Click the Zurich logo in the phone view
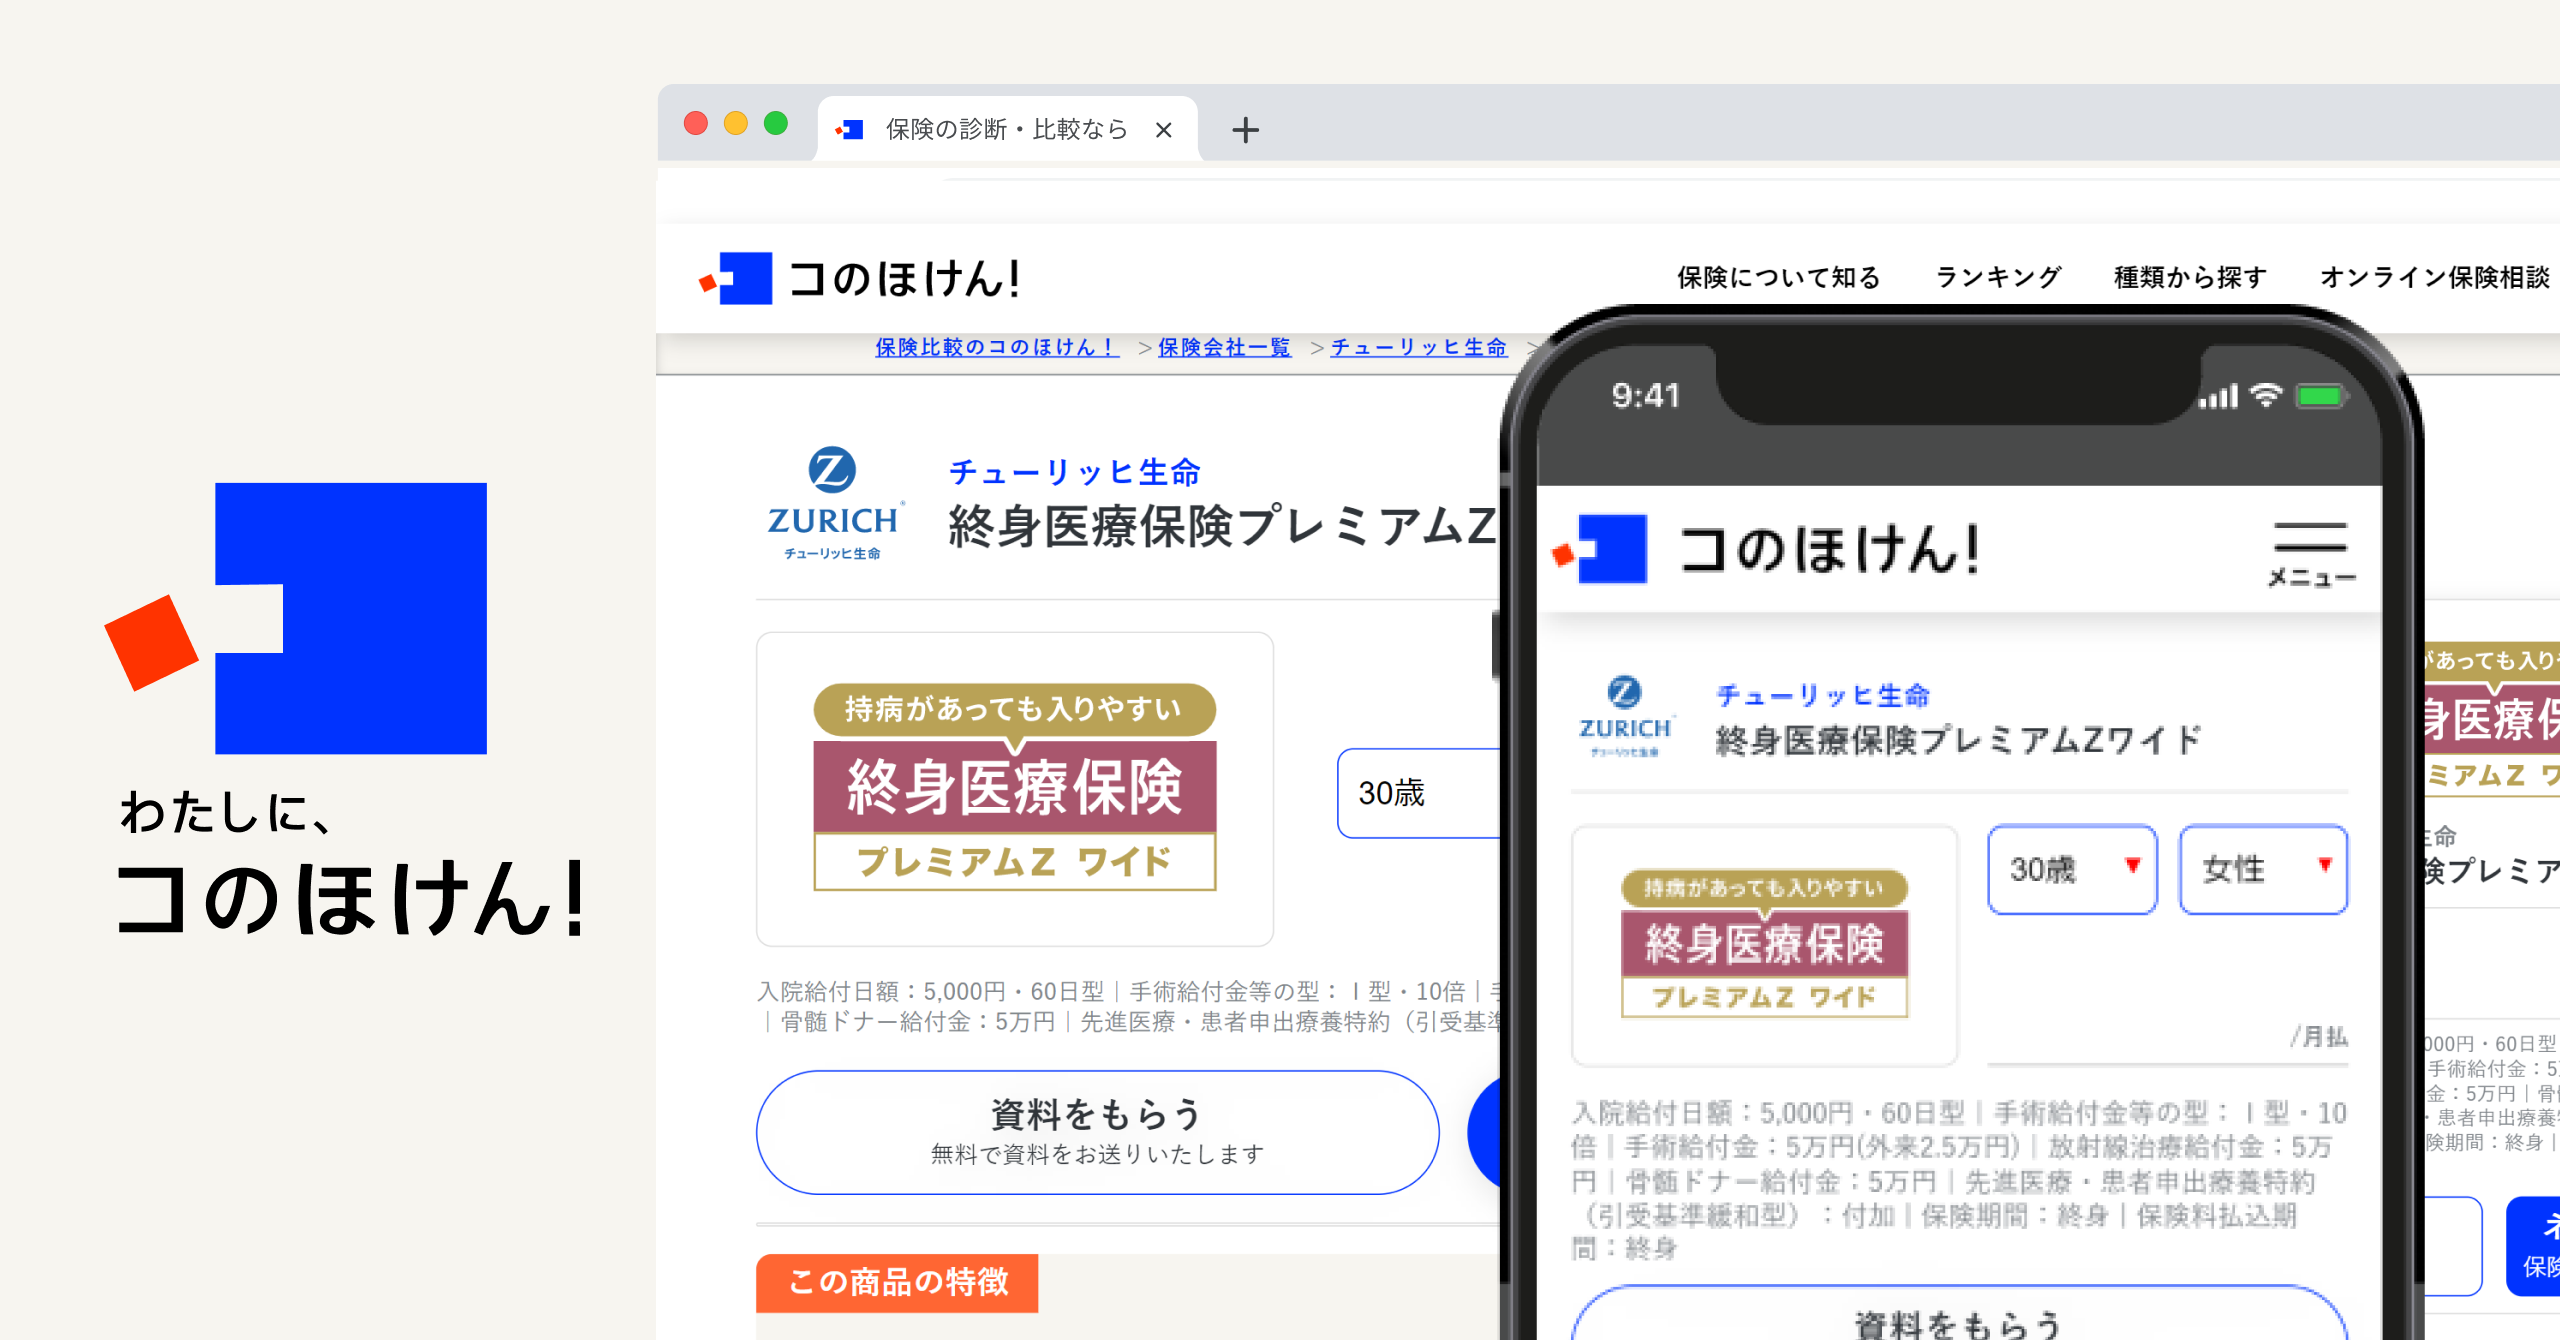The height and width of the screenshot is (1340, 2560). click(x=1625, y=716)
